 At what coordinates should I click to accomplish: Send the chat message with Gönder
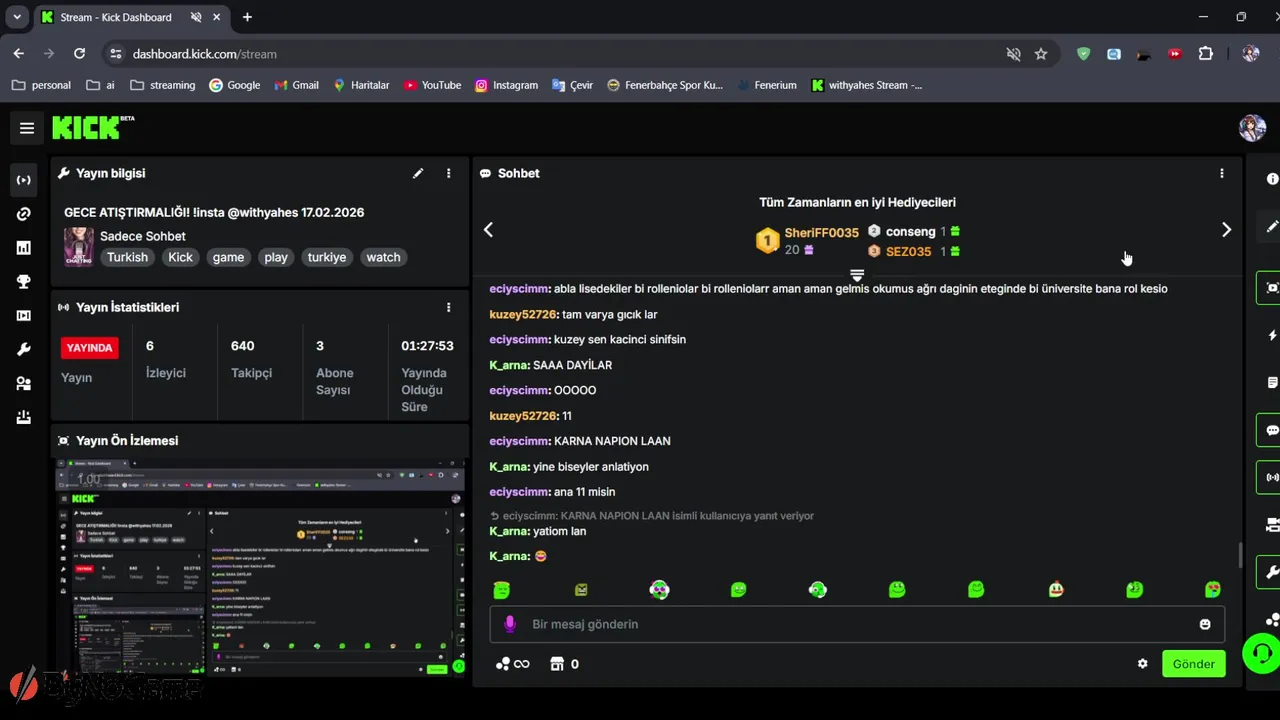point(1194,664)
